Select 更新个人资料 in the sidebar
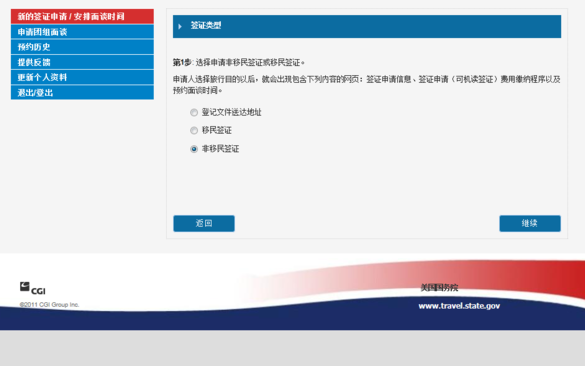Screen dimensions: 585x366 (82, 77)
